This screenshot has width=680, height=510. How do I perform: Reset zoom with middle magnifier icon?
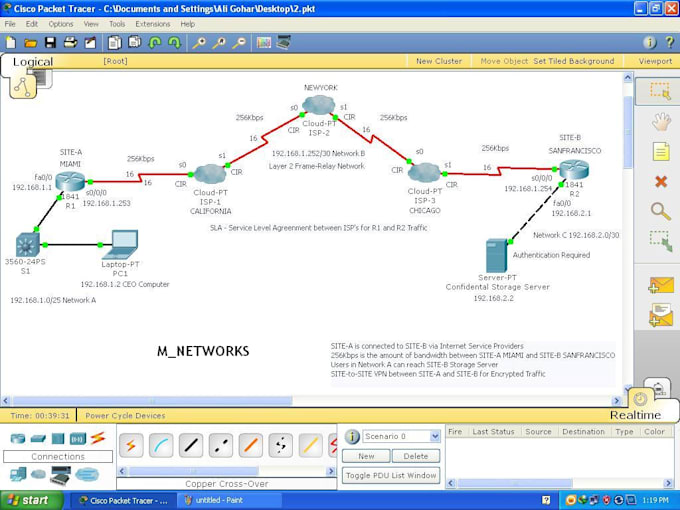219,42
